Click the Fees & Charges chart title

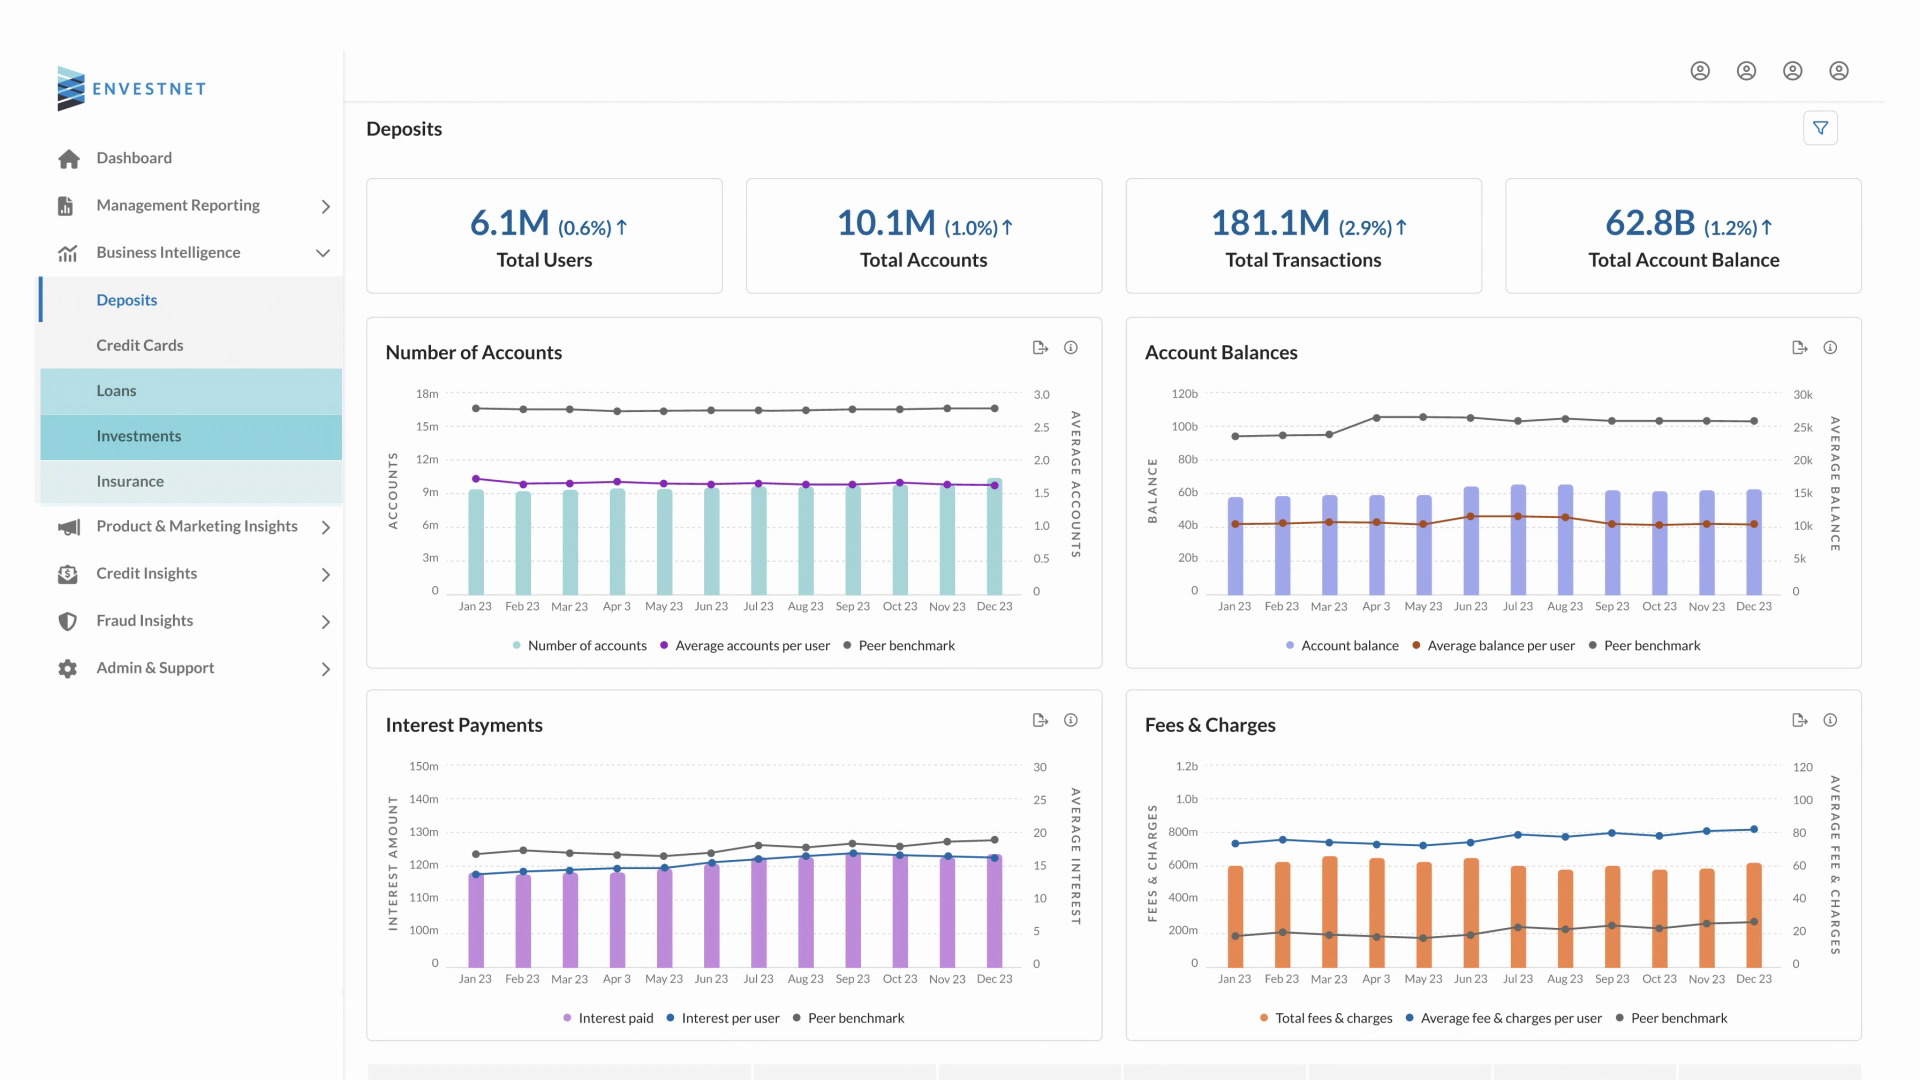point(1210,725)
